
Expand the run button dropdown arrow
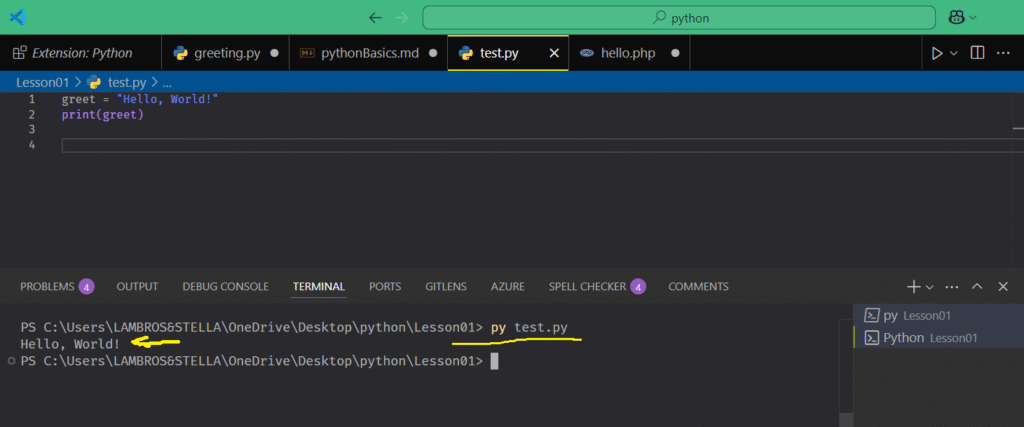(953, 53)
